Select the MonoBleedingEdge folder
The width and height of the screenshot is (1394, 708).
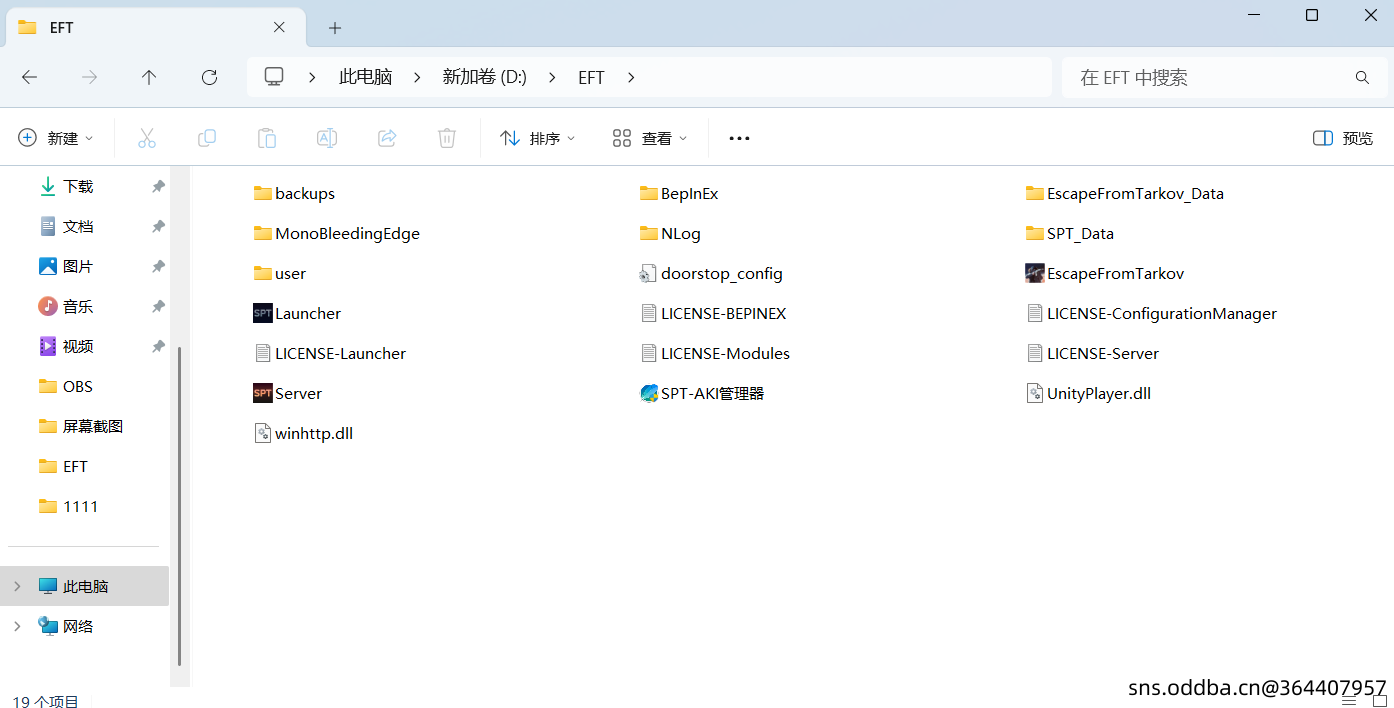coord(337,233)
